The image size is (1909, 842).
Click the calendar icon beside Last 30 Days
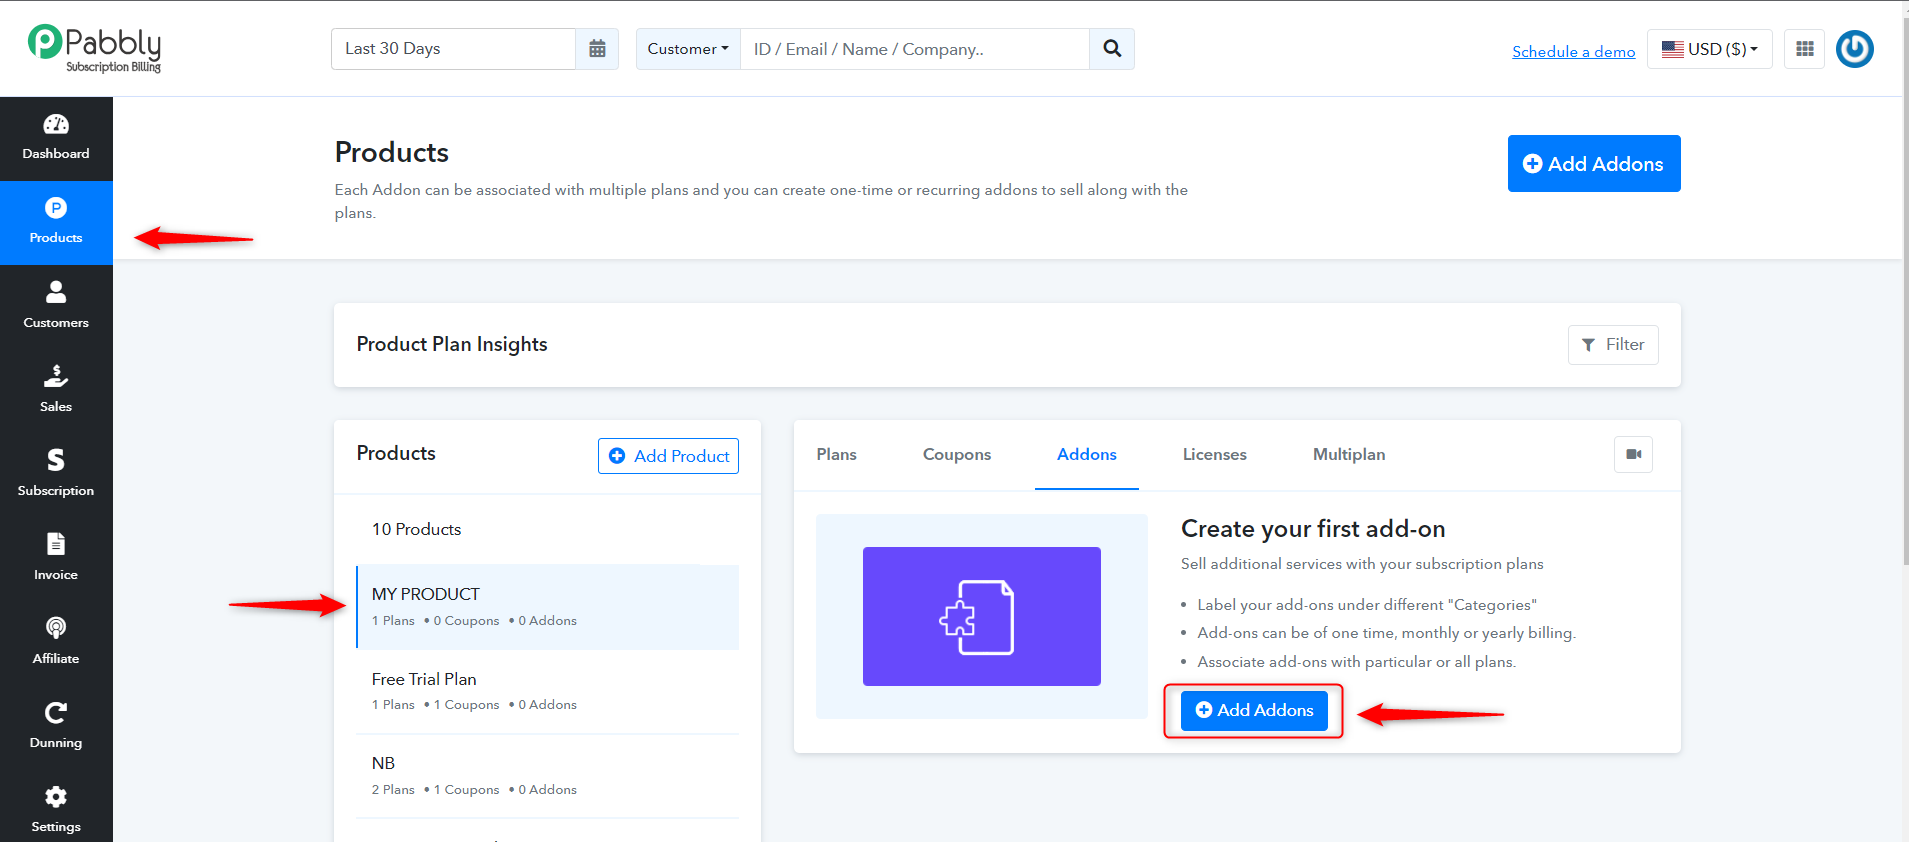point(597,49)
